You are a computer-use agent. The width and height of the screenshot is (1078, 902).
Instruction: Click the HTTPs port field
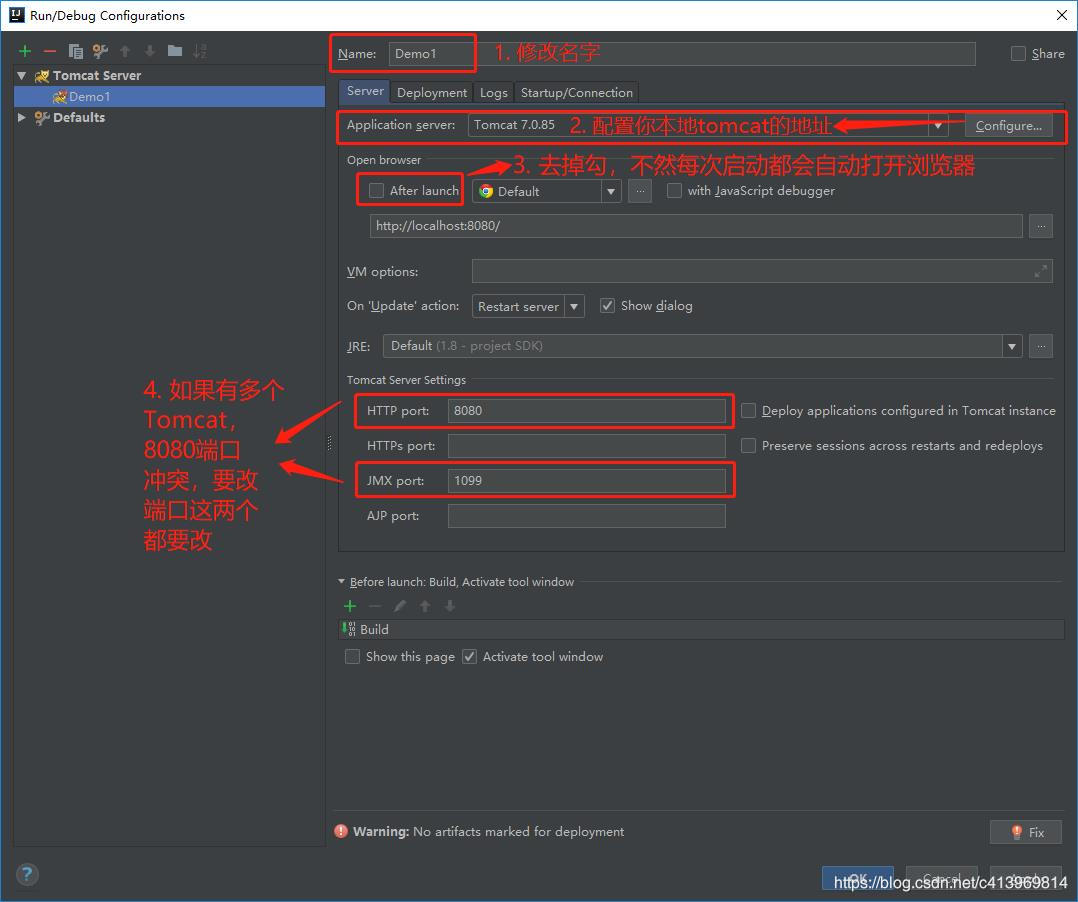586,446
